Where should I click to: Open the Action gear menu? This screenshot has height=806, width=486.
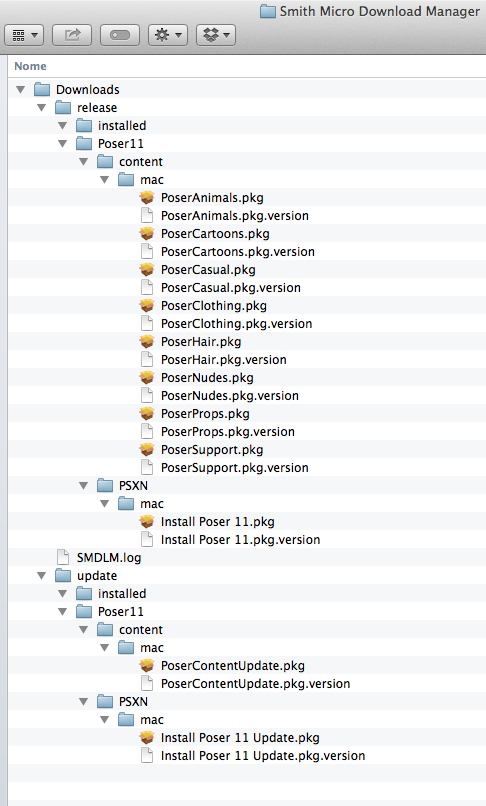(168, 35)
